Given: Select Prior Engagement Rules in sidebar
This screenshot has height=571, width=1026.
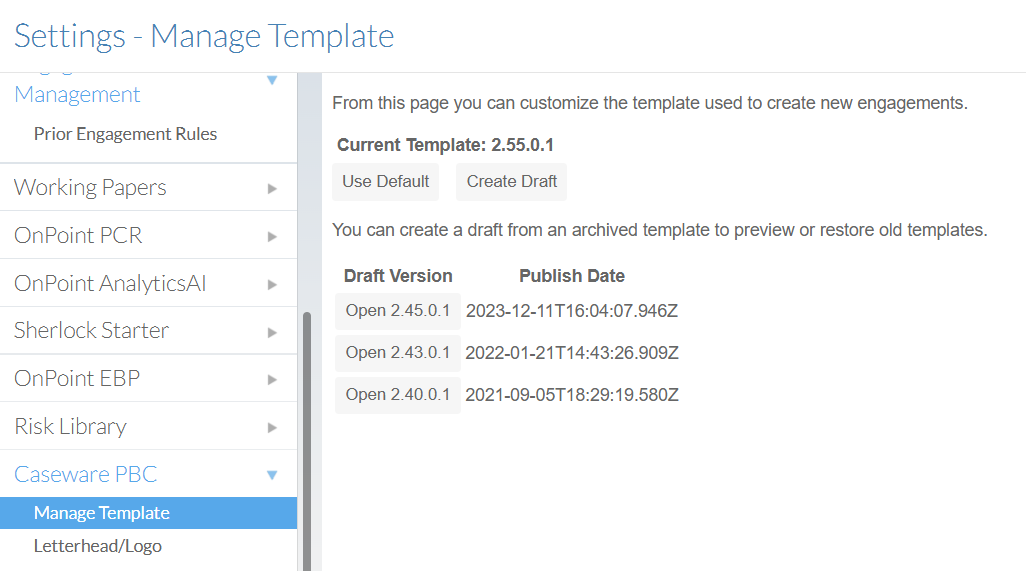Looking at the screenshot, I should click(x=125, y=134).
